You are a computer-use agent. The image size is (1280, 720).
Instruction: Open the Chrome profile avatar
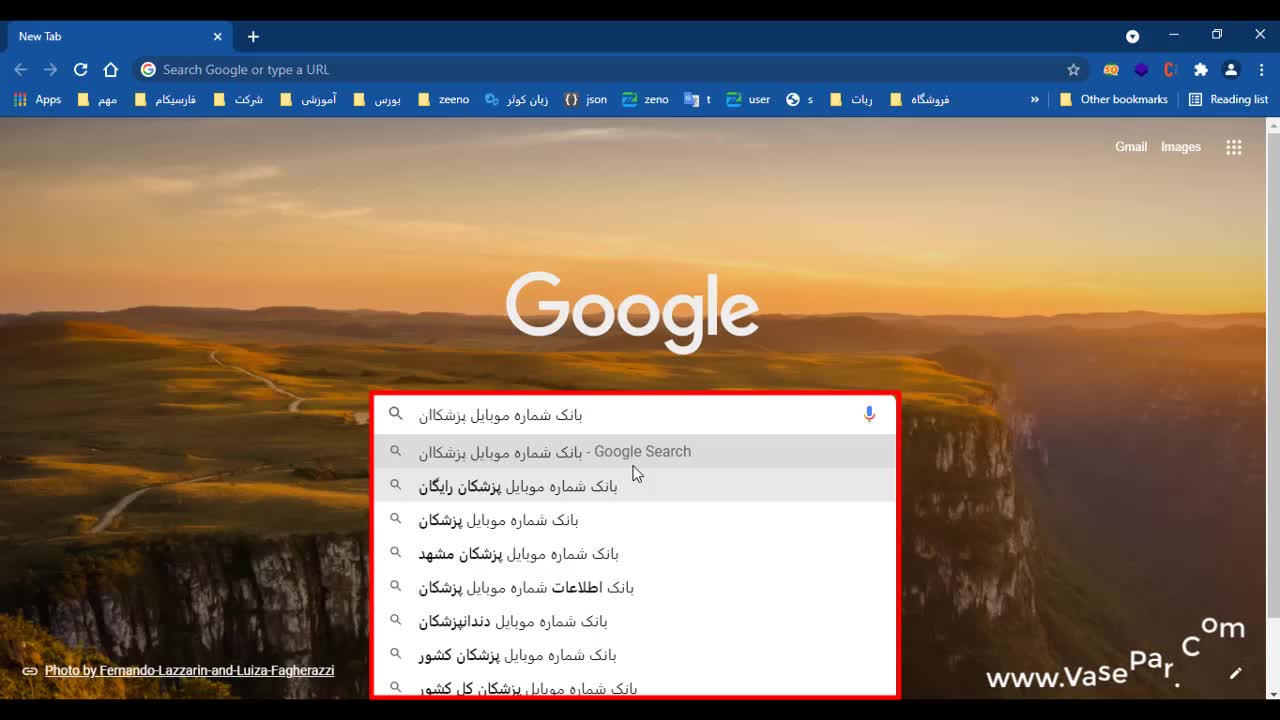click(x=1231, y=70)
